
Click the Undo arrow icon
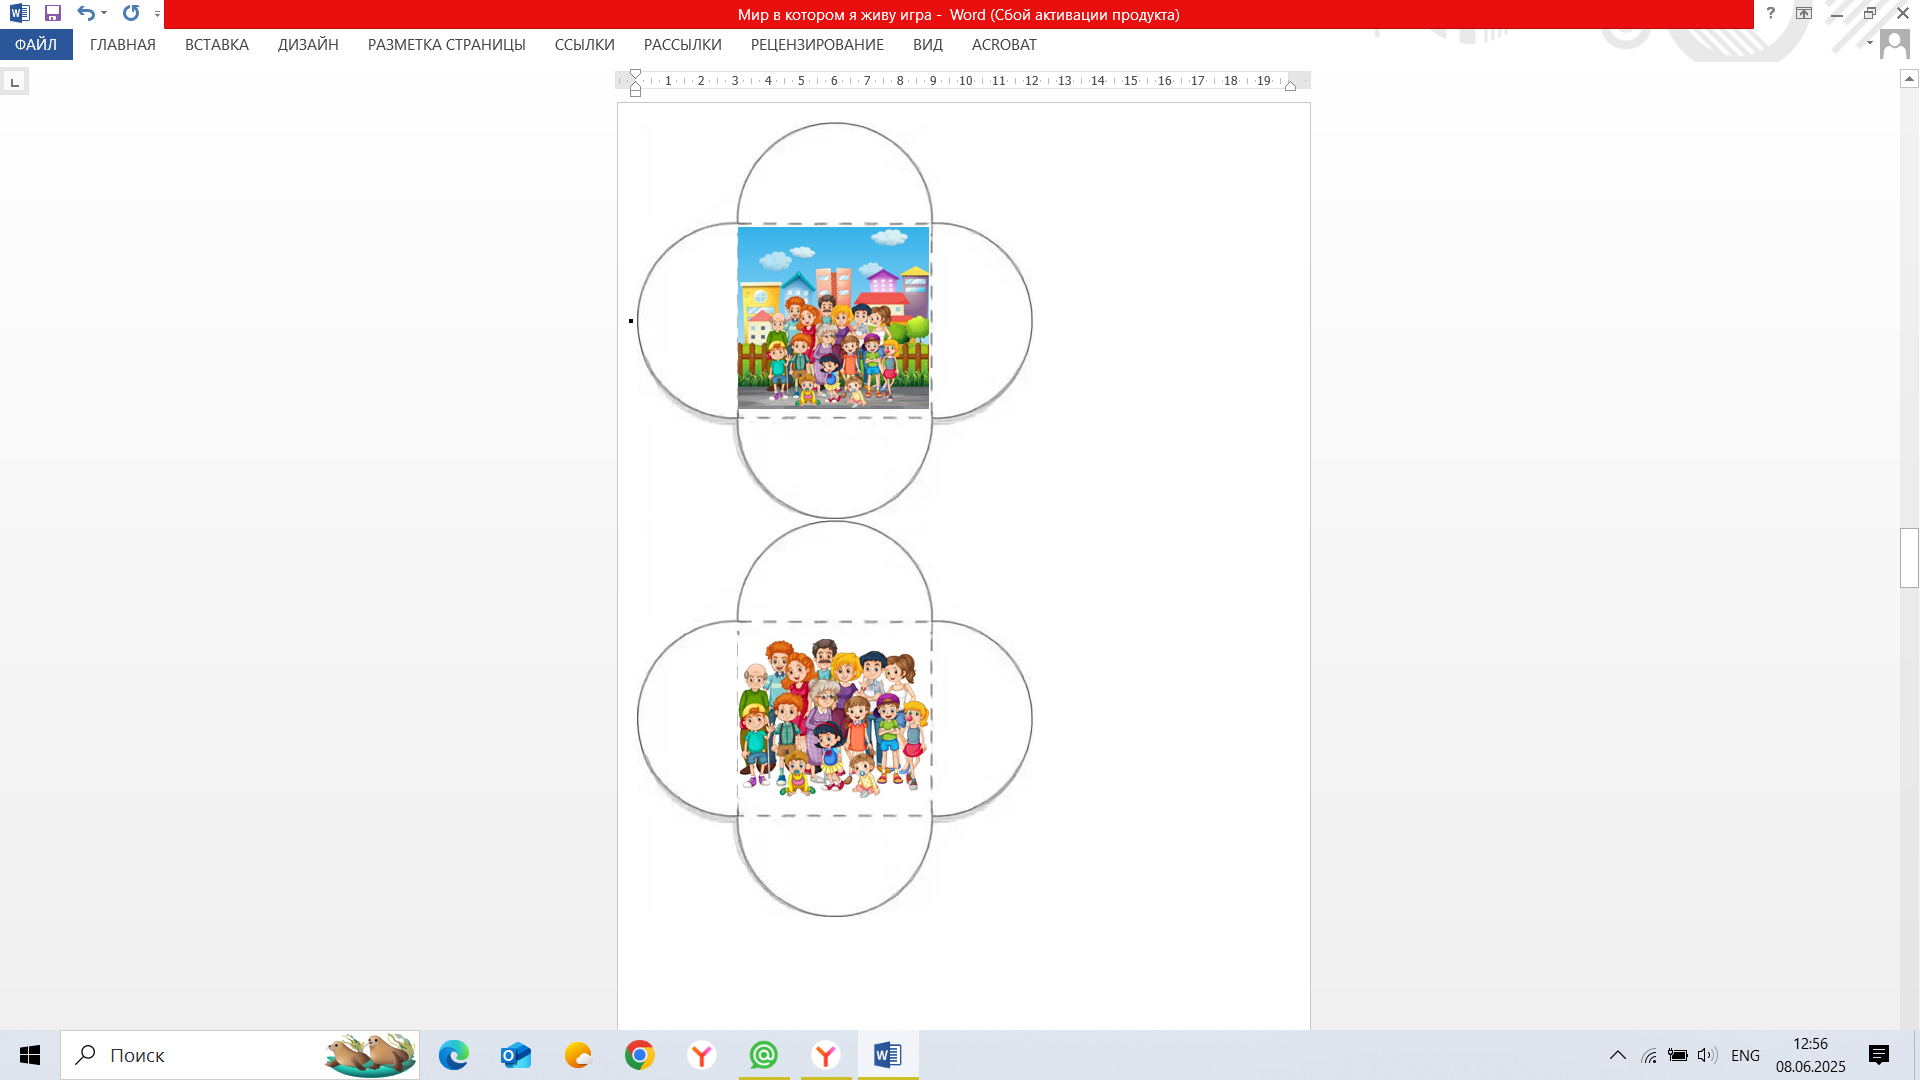(86, 14)
